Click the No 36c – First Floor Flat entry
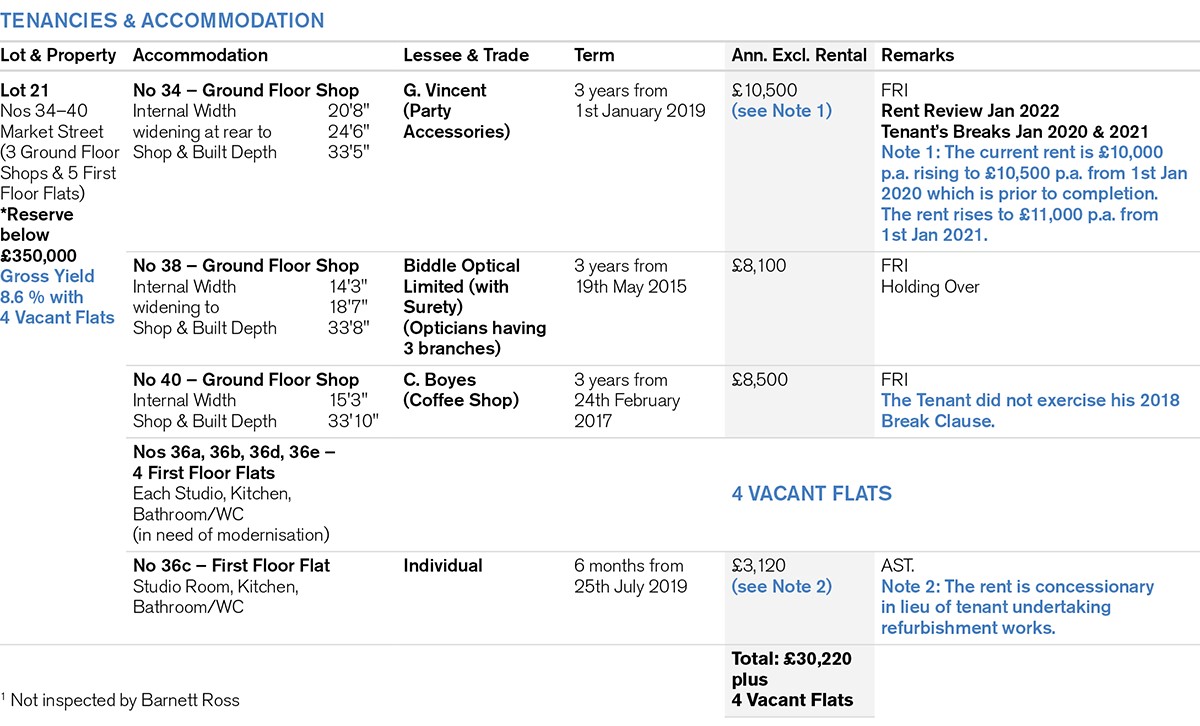Screen dimensions: 1200x726 (231, 565)
